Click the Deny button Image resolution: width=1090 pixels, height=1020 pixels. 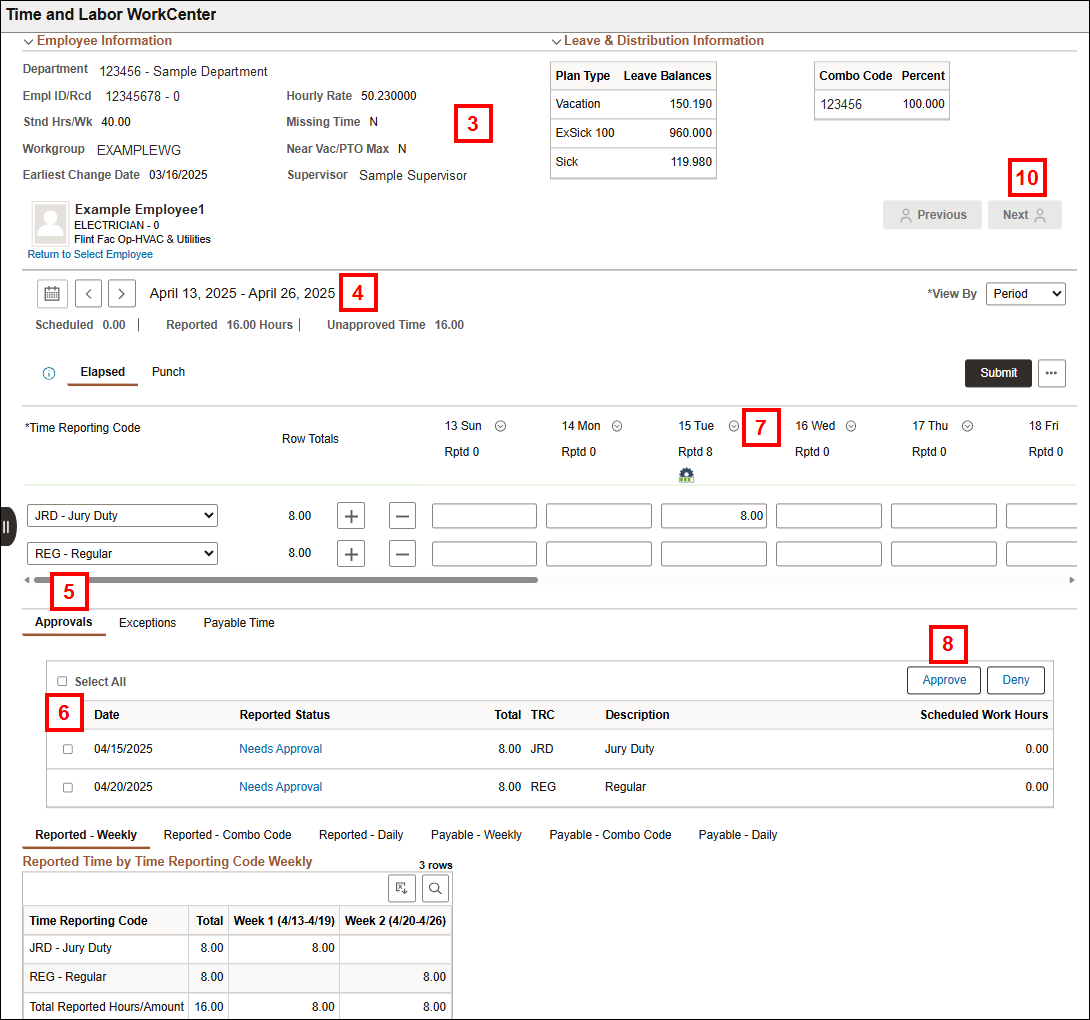click(1016, 680)
